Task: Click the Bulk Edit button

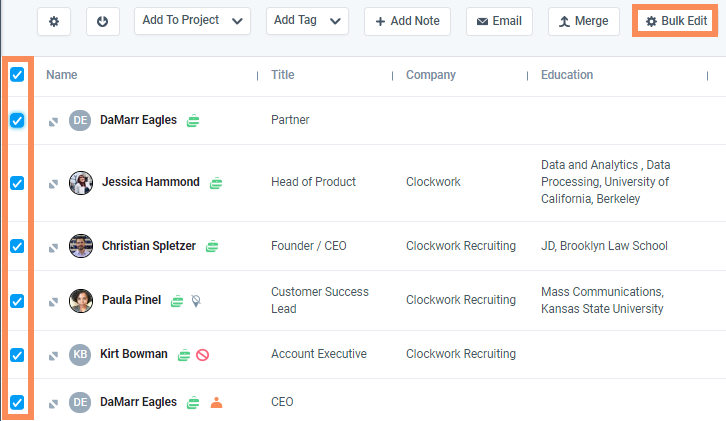Action: (677, 21)
